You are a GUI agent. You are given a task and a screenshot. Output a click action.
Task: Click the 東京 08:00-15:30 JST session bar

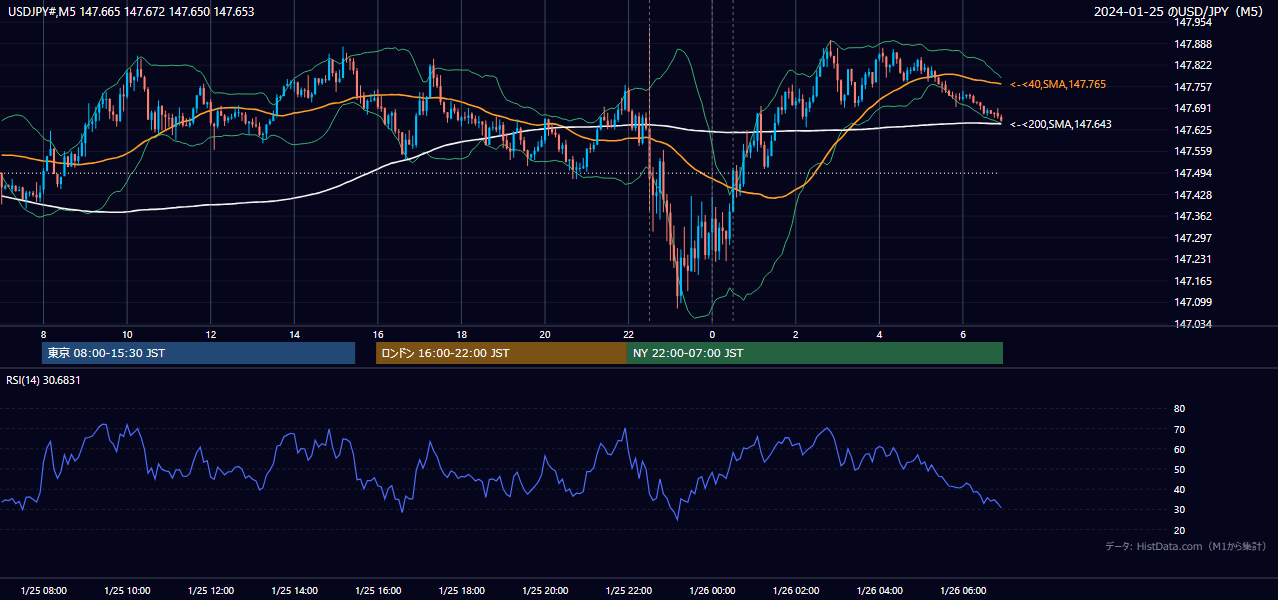point(198,353)
